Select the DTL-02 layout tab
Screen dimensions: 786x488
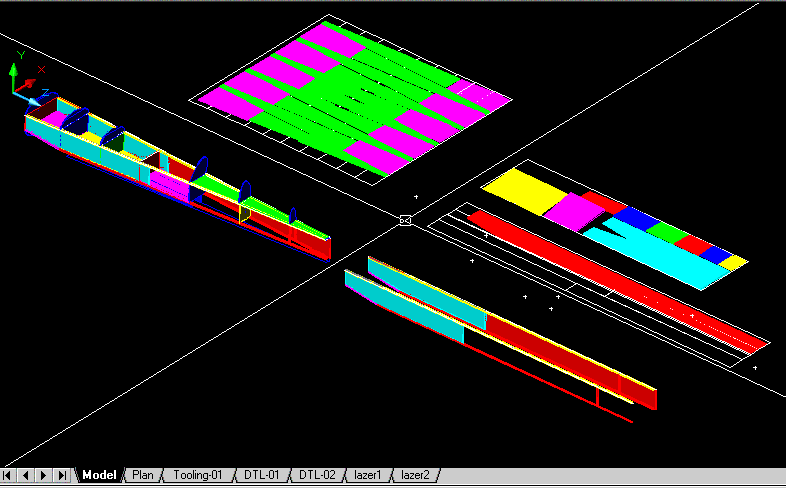(317, 475)
